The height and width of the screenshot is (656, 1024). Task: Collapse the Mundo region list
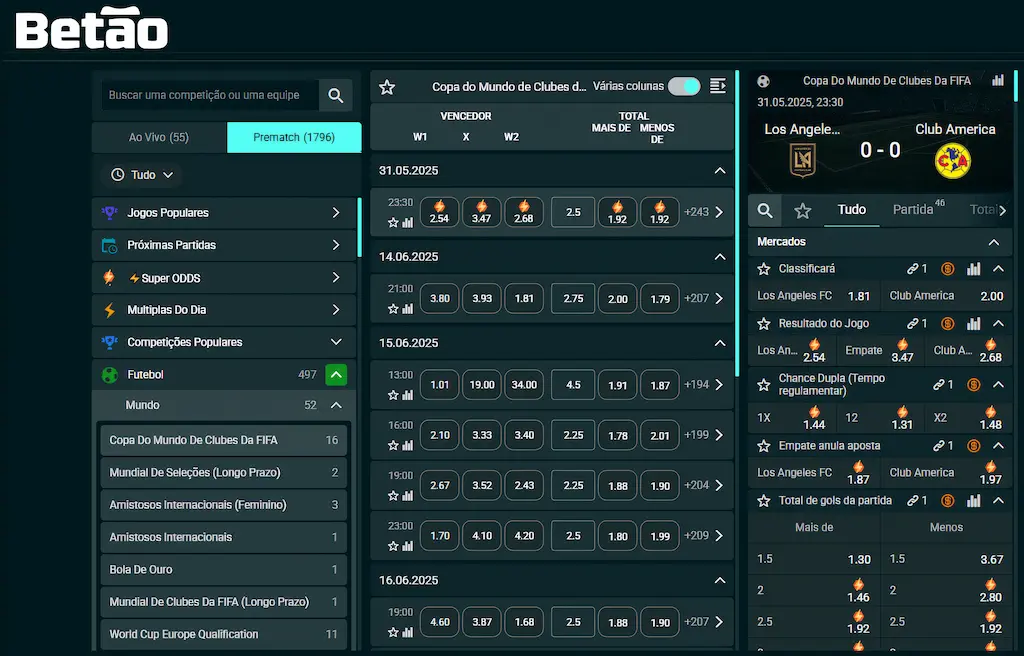pyautogui.click(x=336, y=406)
